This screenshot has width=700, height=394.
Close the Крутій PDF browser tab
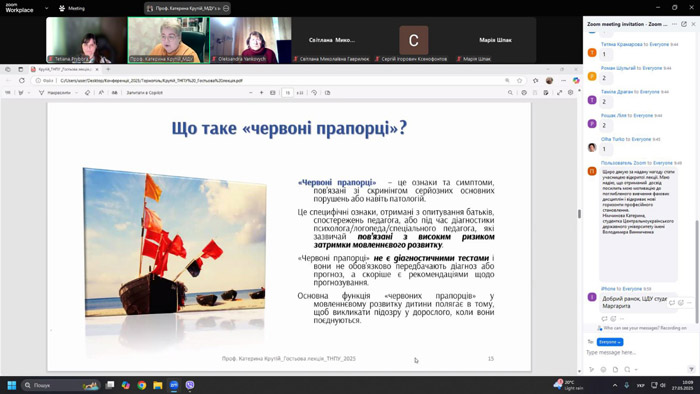tap(97, 70)
